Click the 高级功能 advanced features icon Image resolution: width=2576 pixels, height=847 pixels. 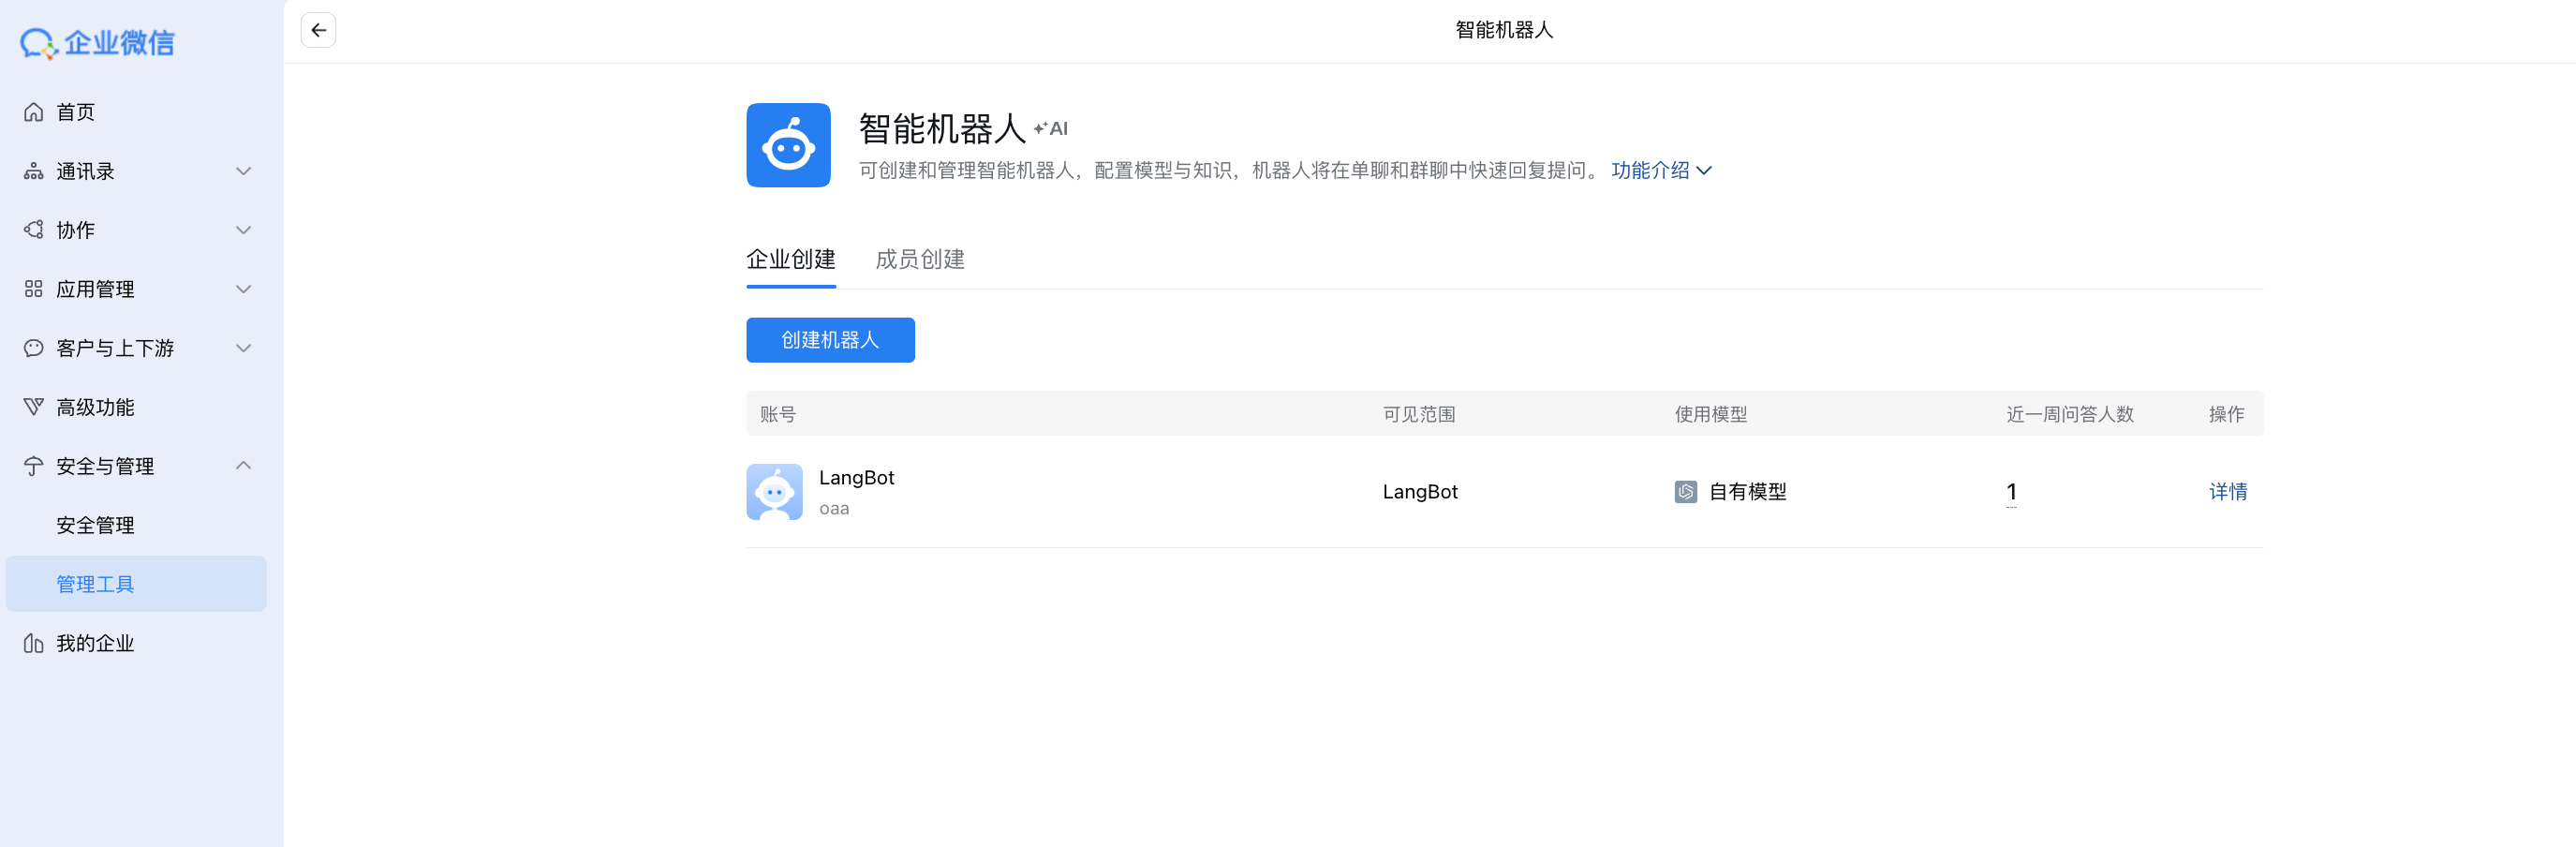33,406
